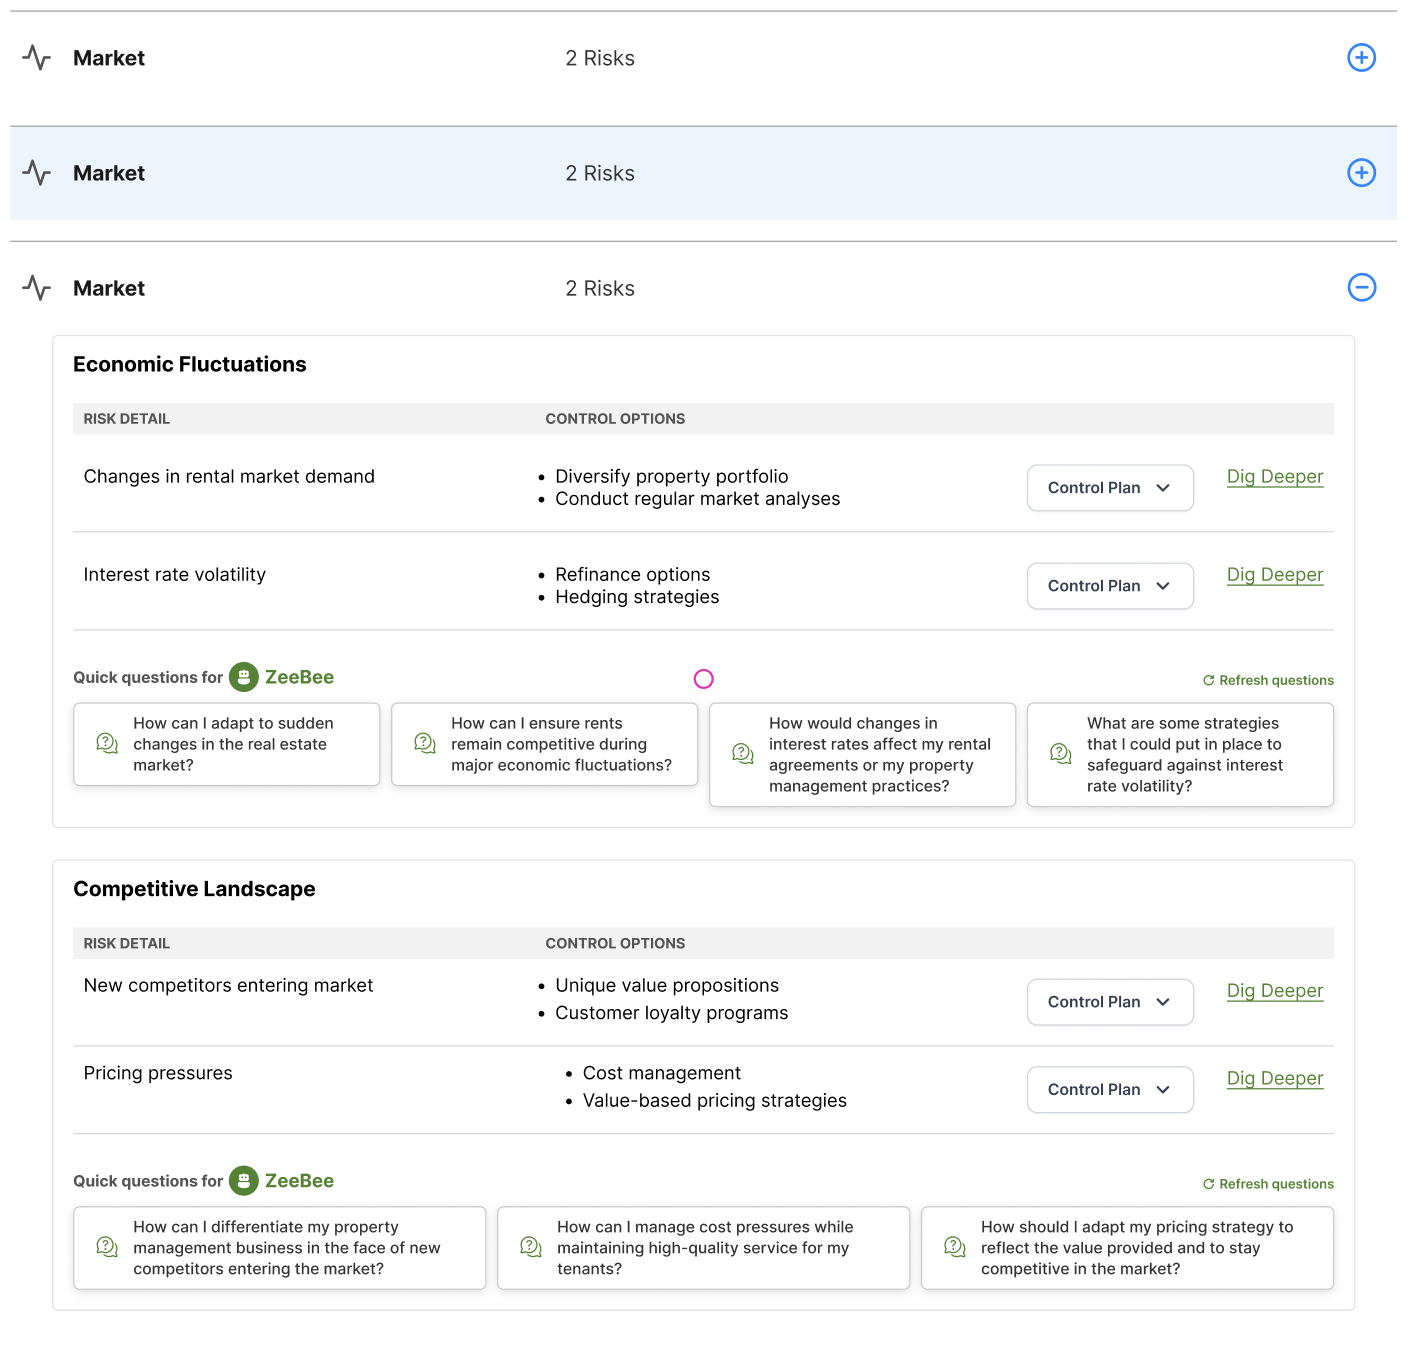
Task: Open Control Plan dropdown for Interest rate volatility
Action: pos(1109,586)
